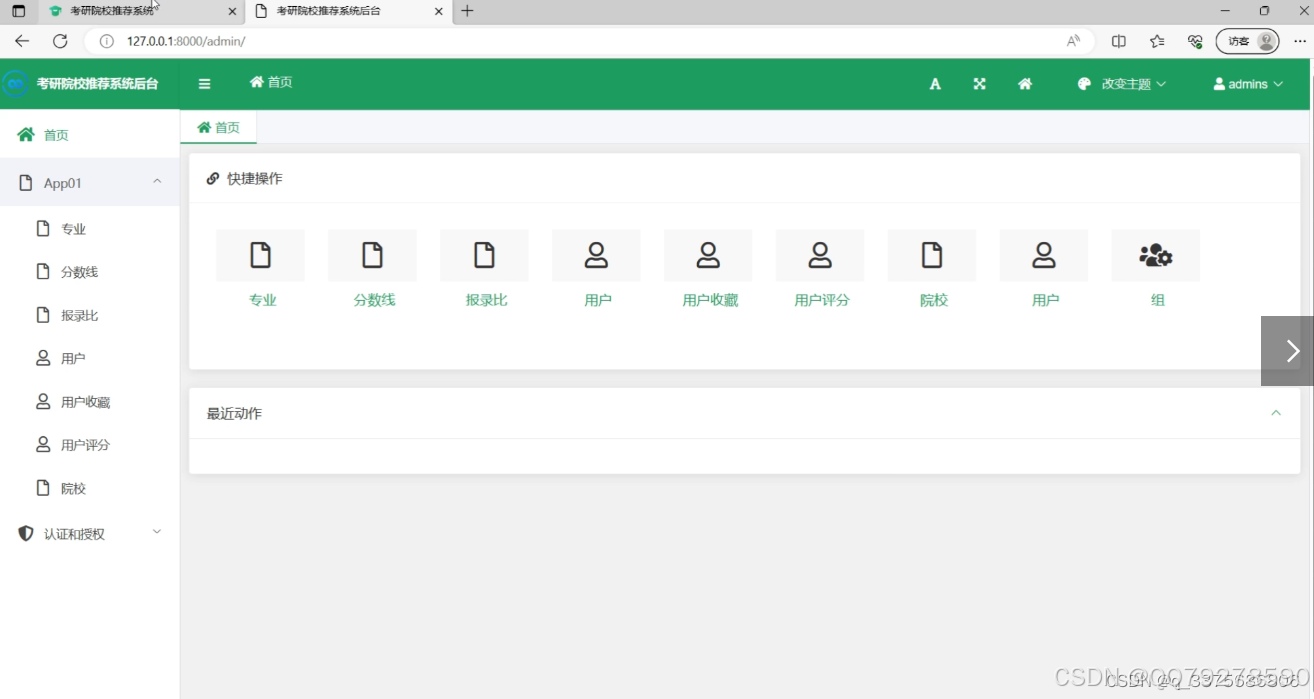Image resolution: width=1314 pixels, height=699 pixels.
Task: Click the 分数线 quick action label
Action: click(x=374, y=300)
